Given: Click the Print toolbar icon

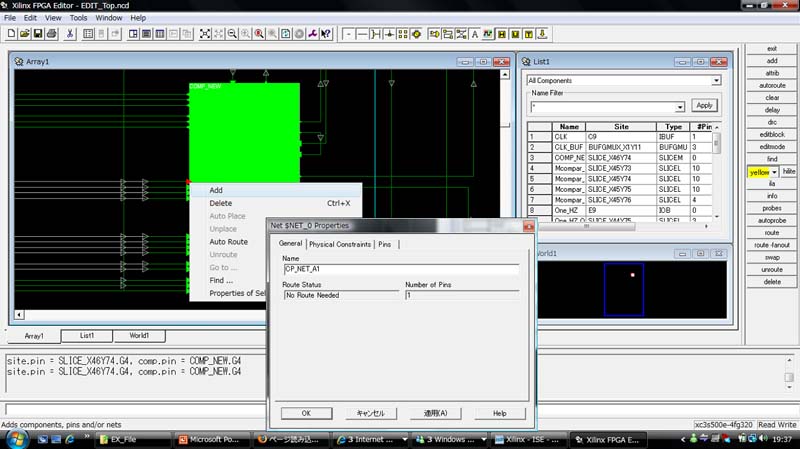Looking at the screenshot, I should 52,34.
